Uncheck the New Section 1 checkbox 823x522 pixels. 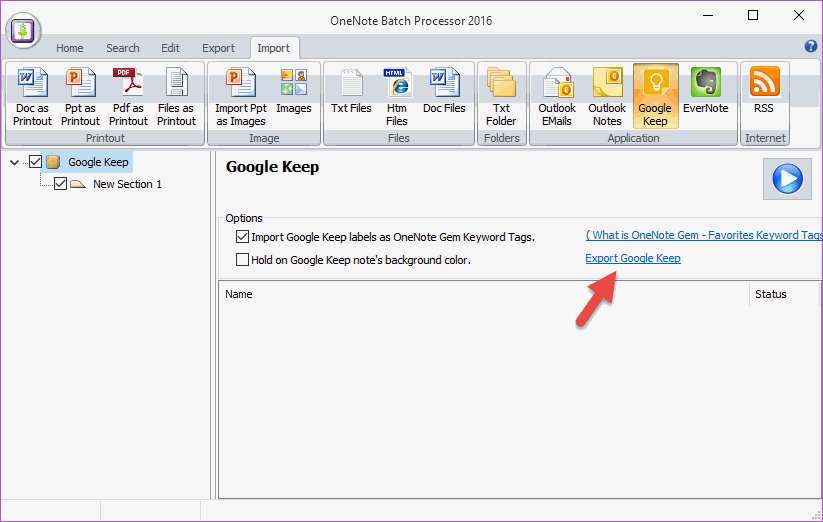60,184
